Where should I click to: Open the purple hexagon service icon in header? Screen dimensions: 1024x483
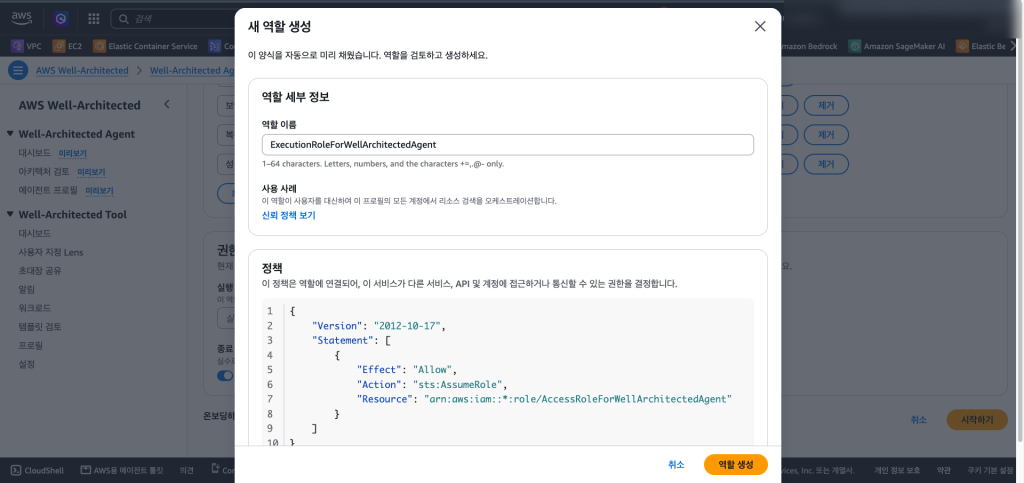click(61, 19)
